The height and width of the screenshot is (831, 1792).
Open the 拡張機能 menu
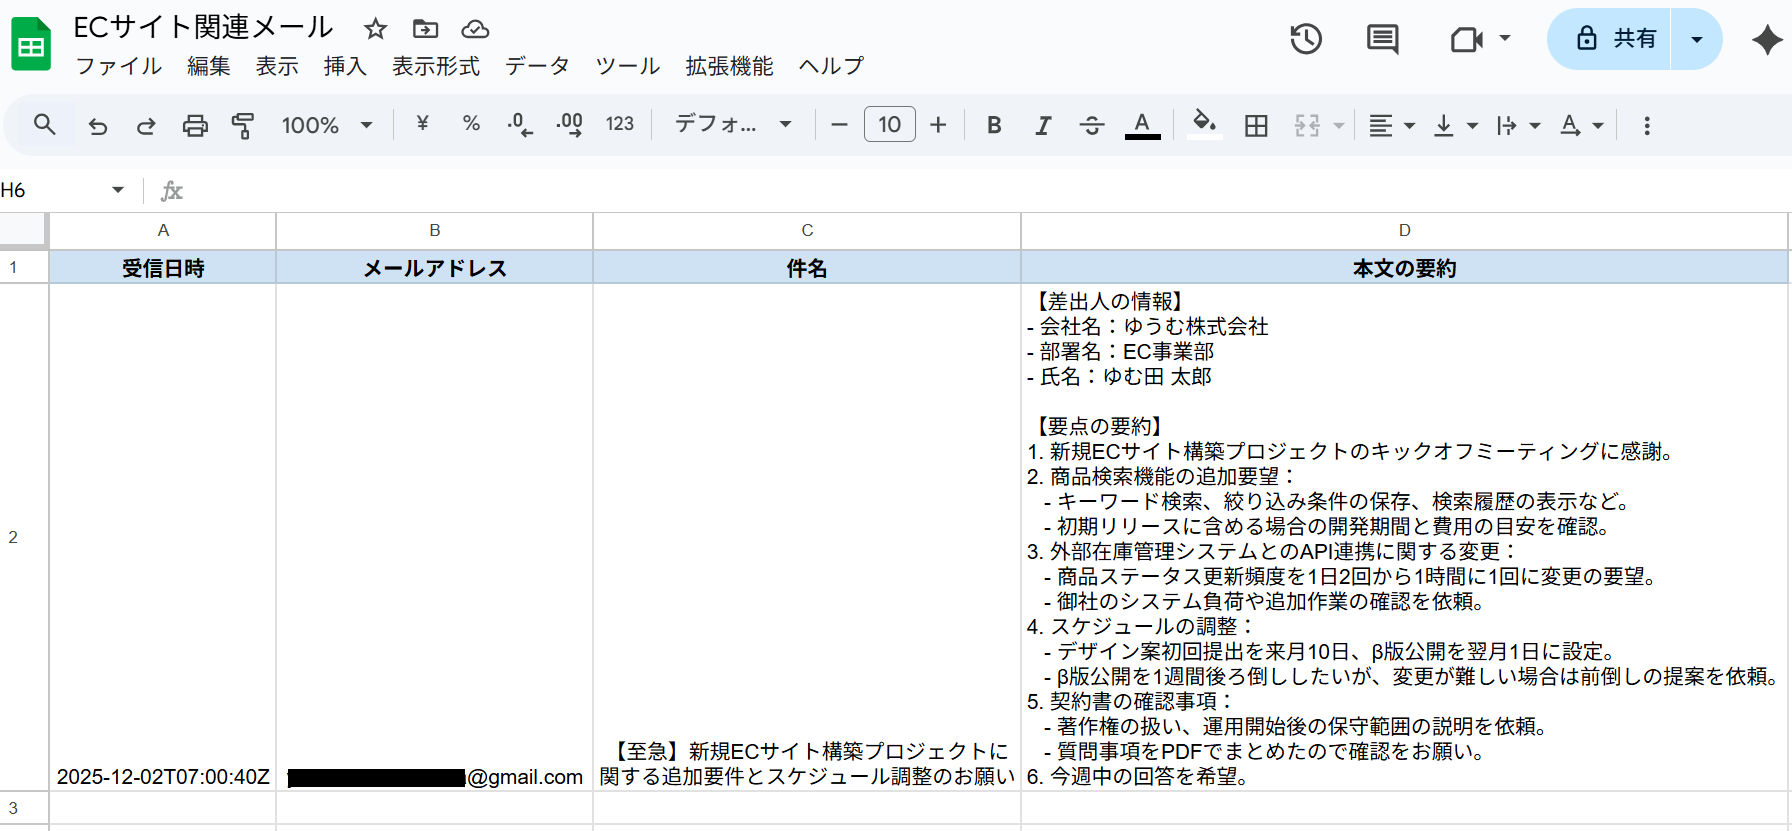click(729, 66)
